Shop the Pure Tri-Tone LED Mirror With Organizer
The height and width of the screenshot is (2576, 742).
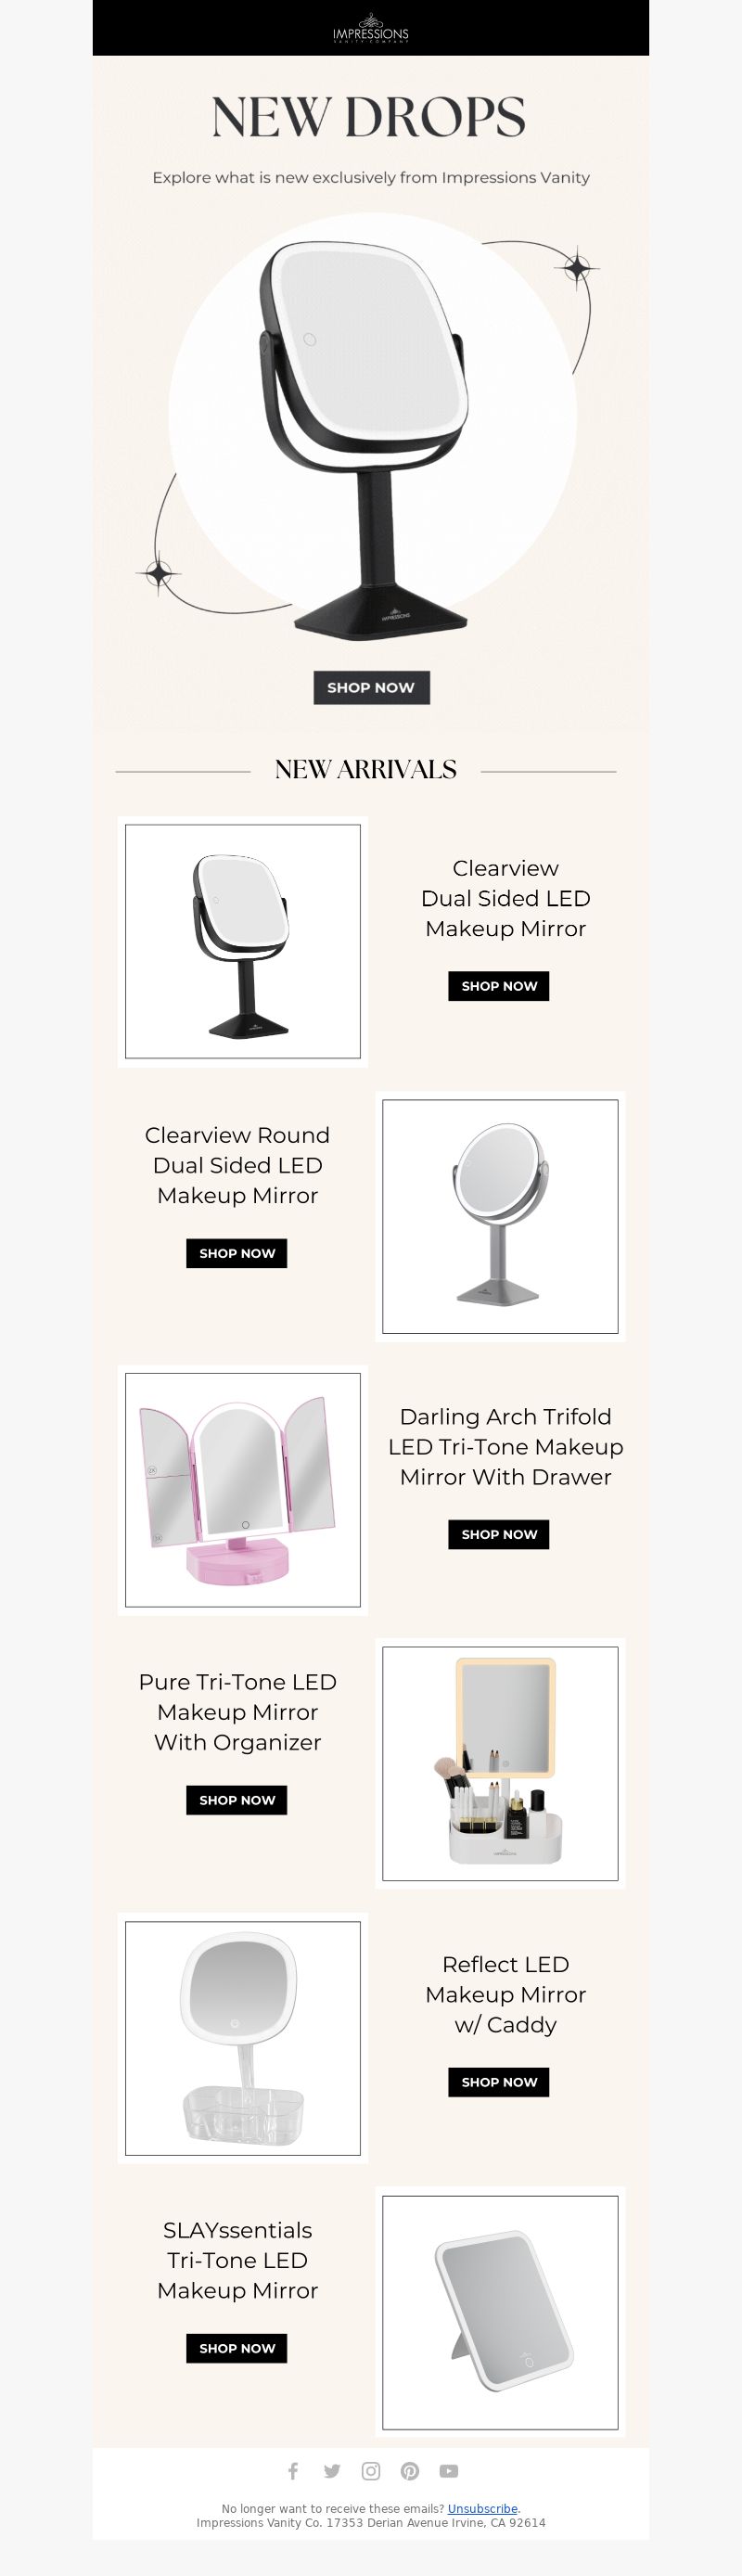tap(237, 1800)
